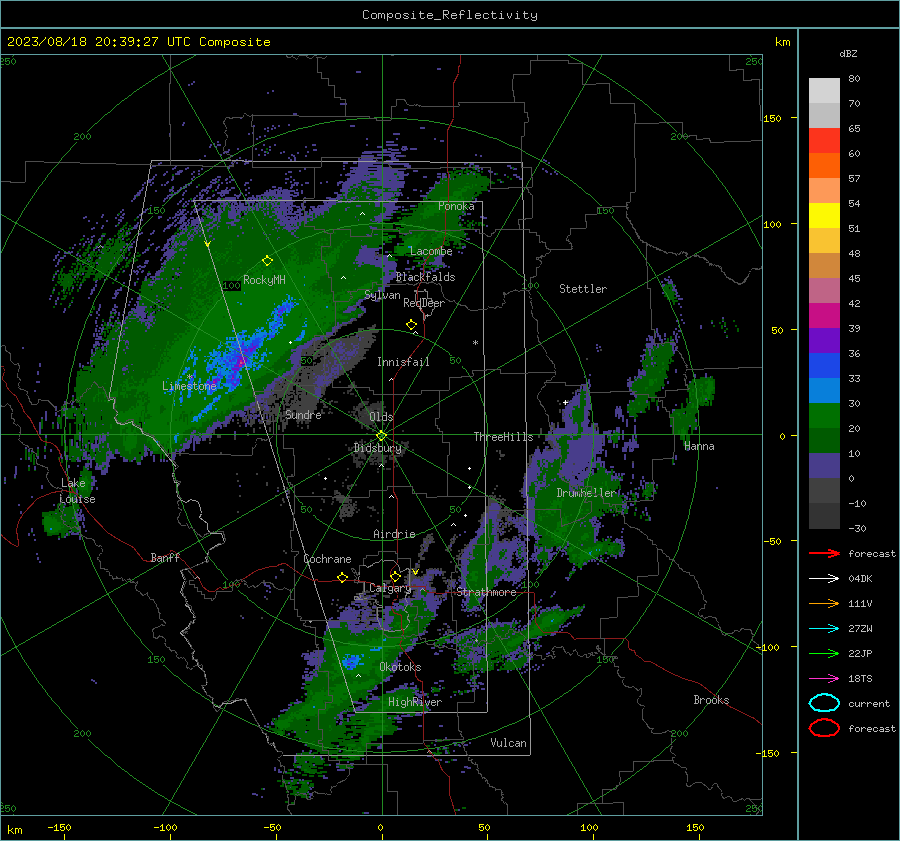Click the 18TS legend label
Screen dimensions: 900x841
[860, 679]
